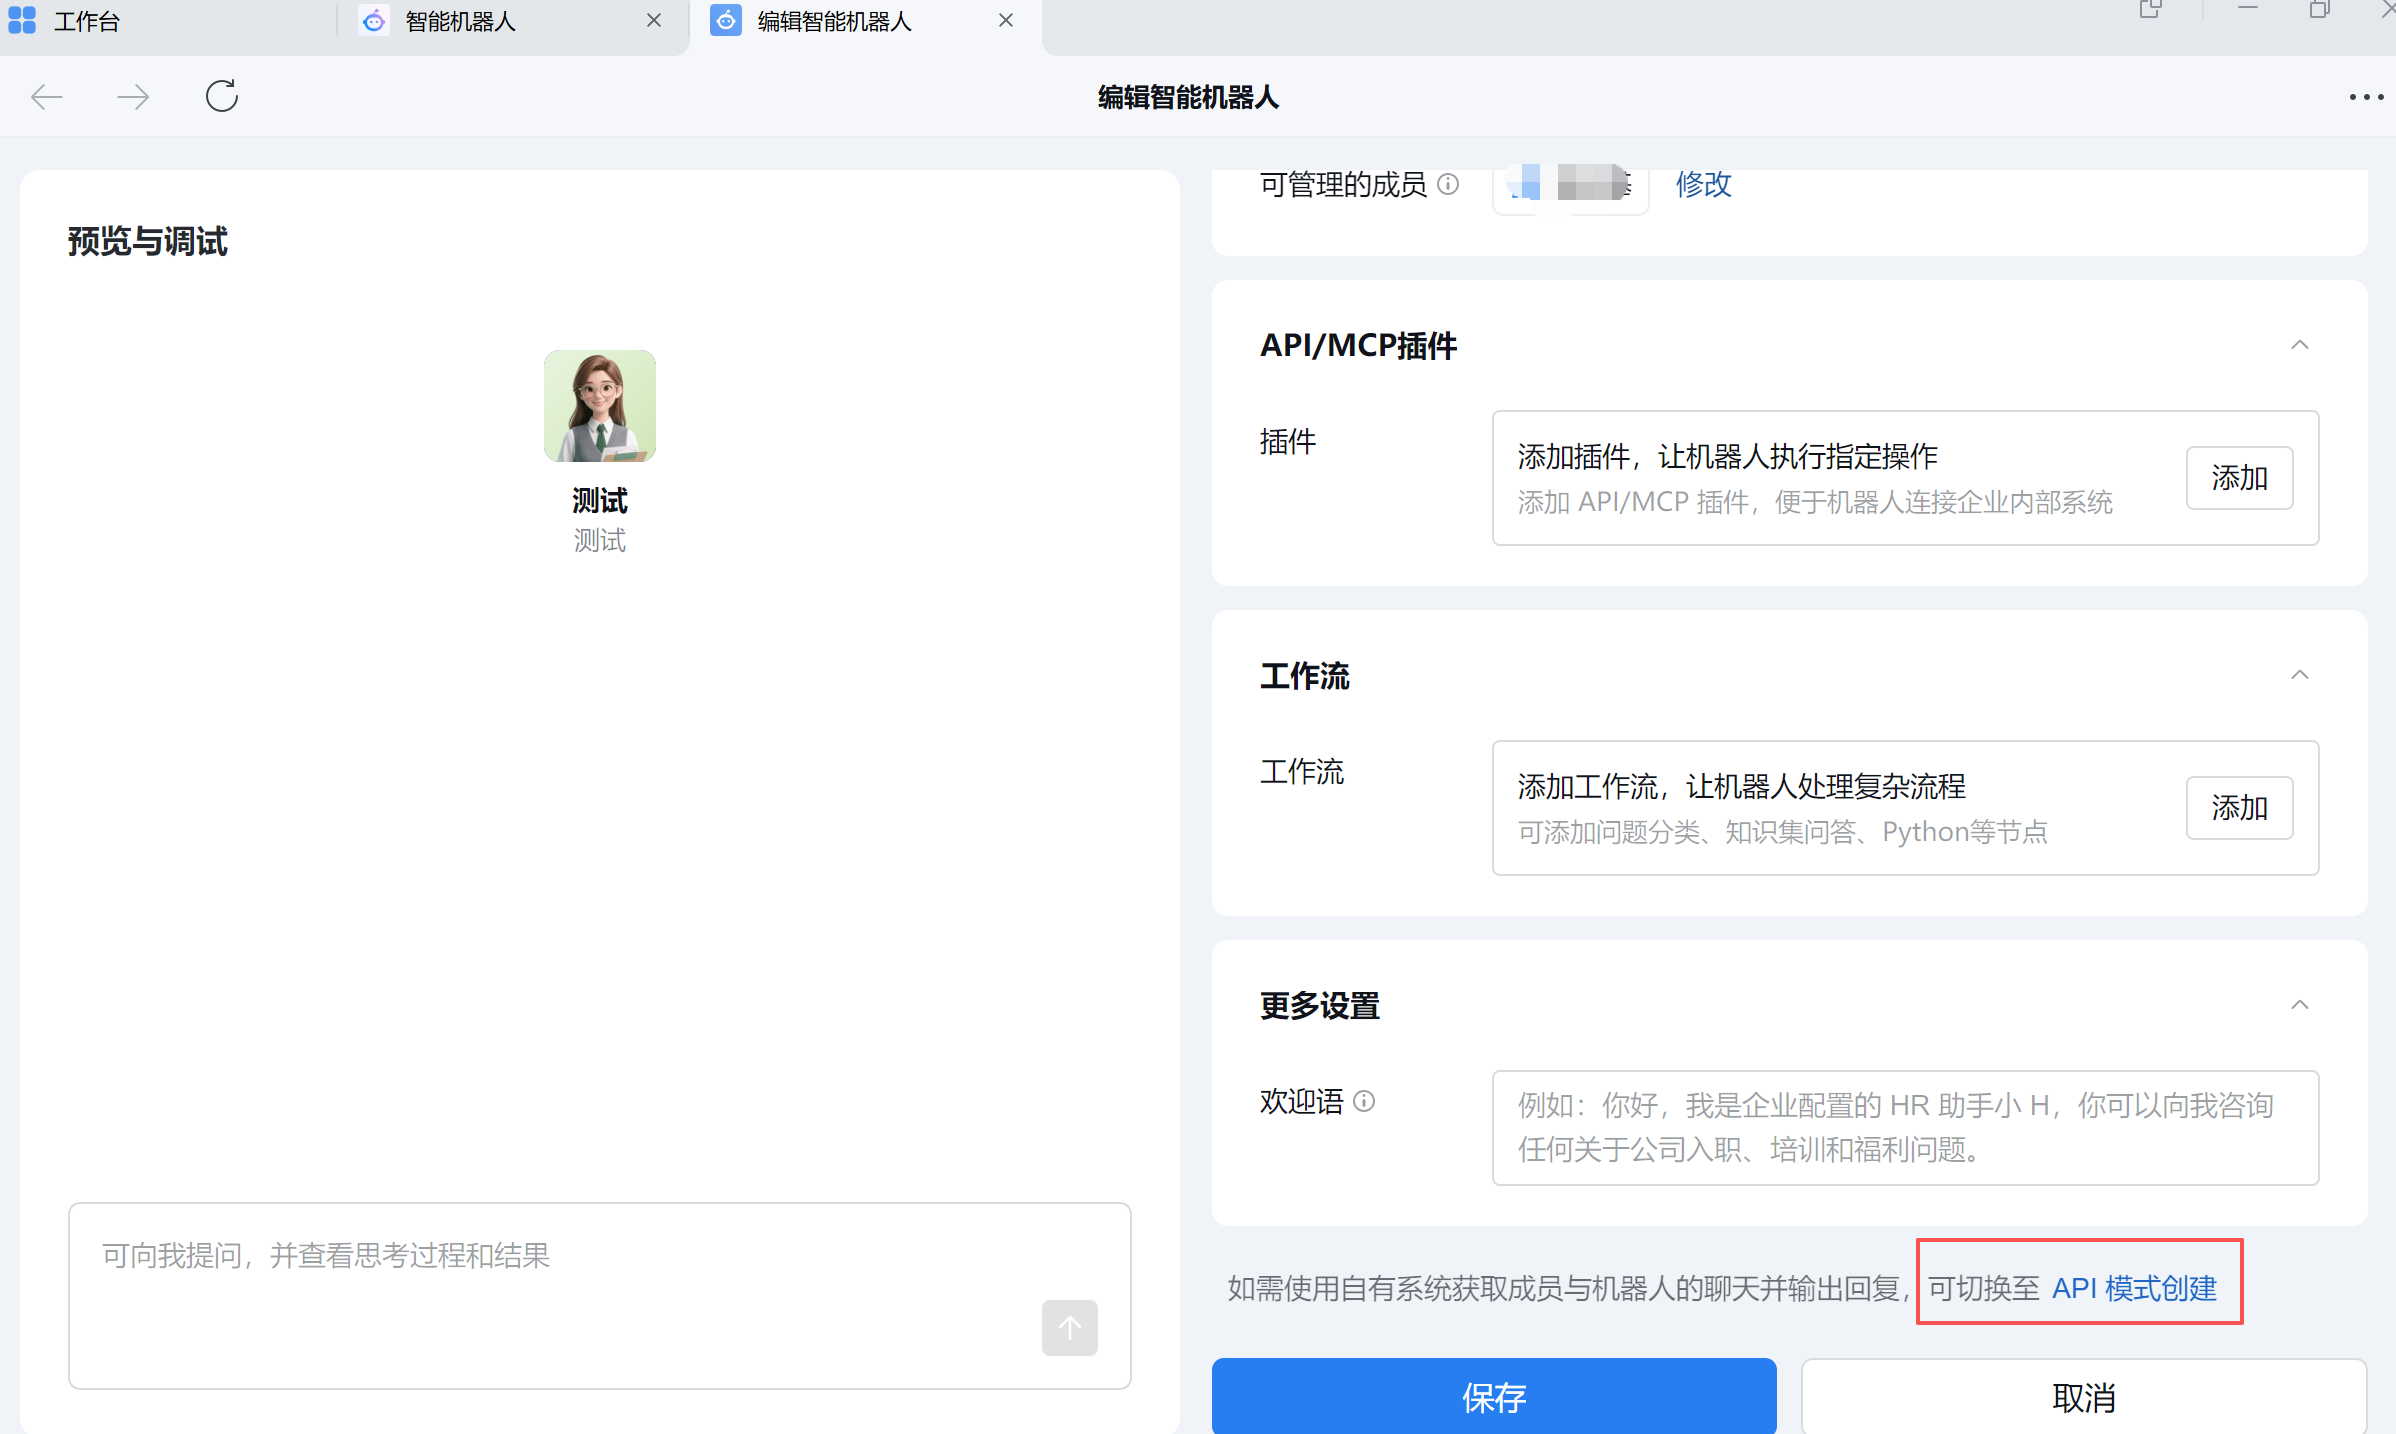Collapse the 工作流 section

[x=2300, y=675]
